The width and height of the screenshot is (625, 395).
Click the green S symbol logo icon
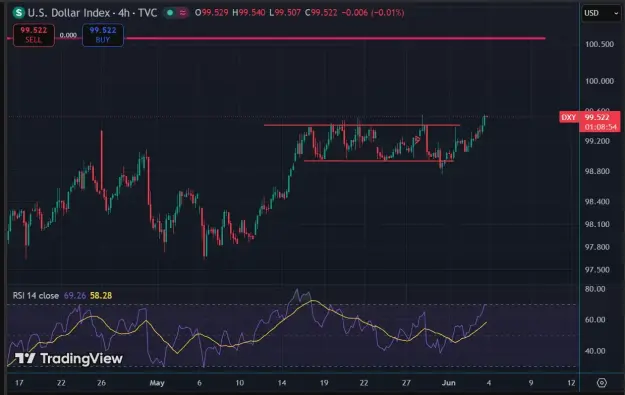[18, 13]
